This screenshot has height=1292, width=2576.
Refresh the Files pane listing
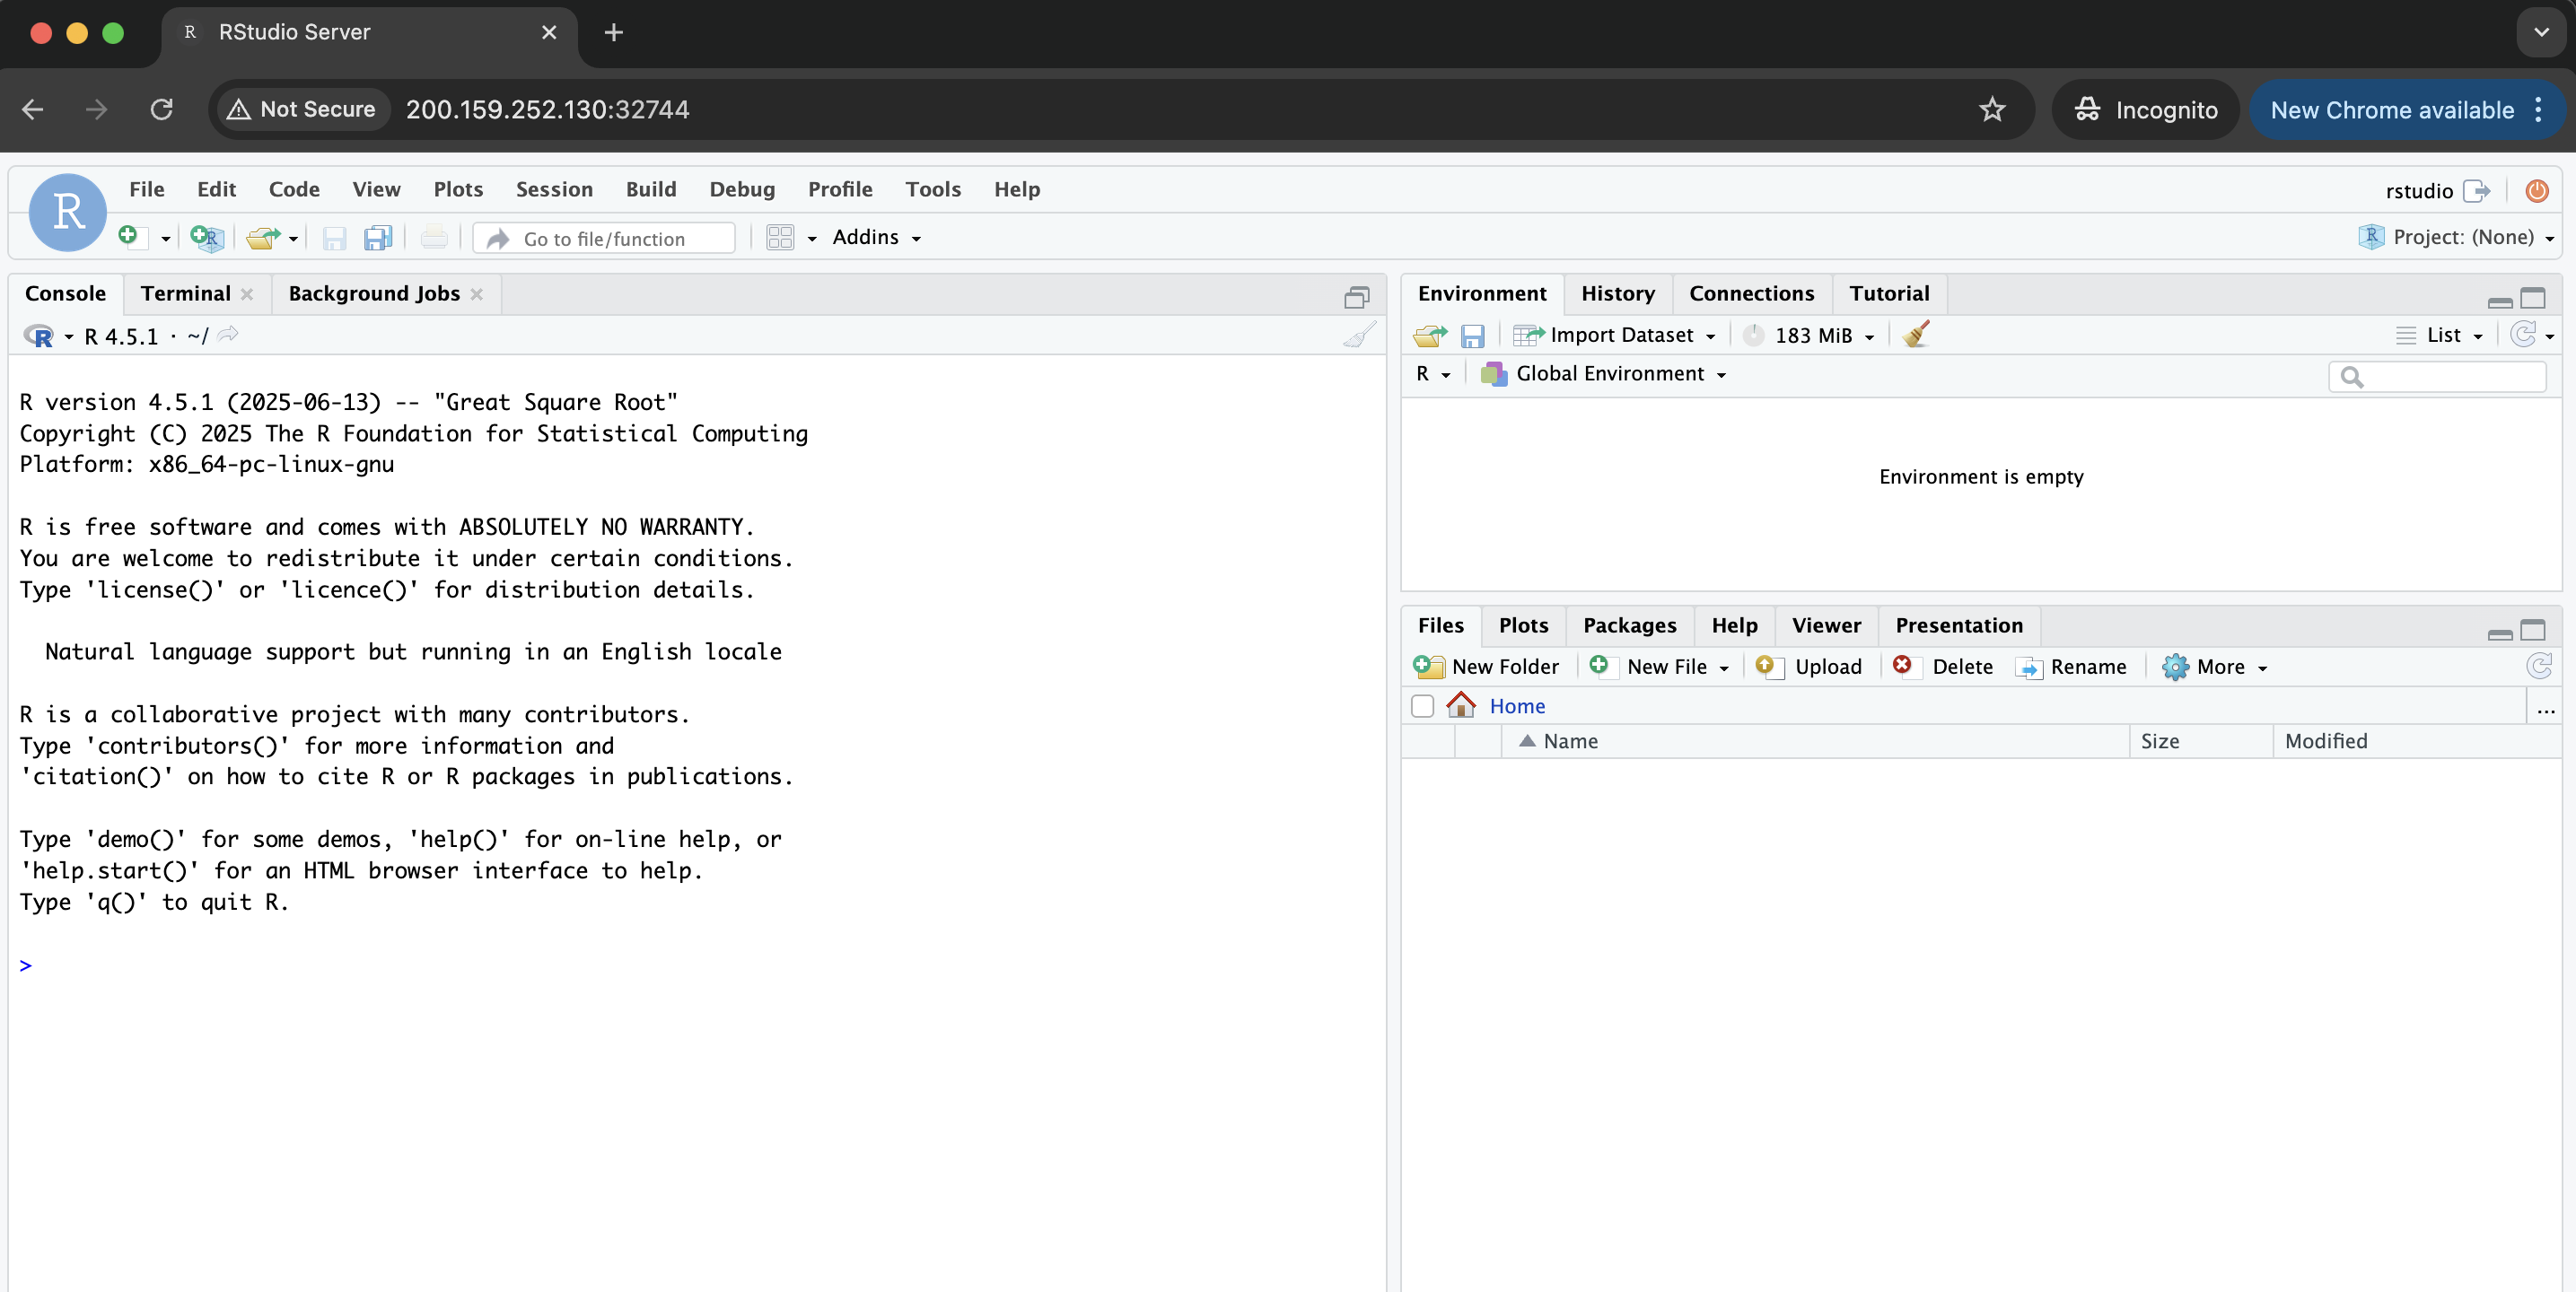coord(2538,666)
